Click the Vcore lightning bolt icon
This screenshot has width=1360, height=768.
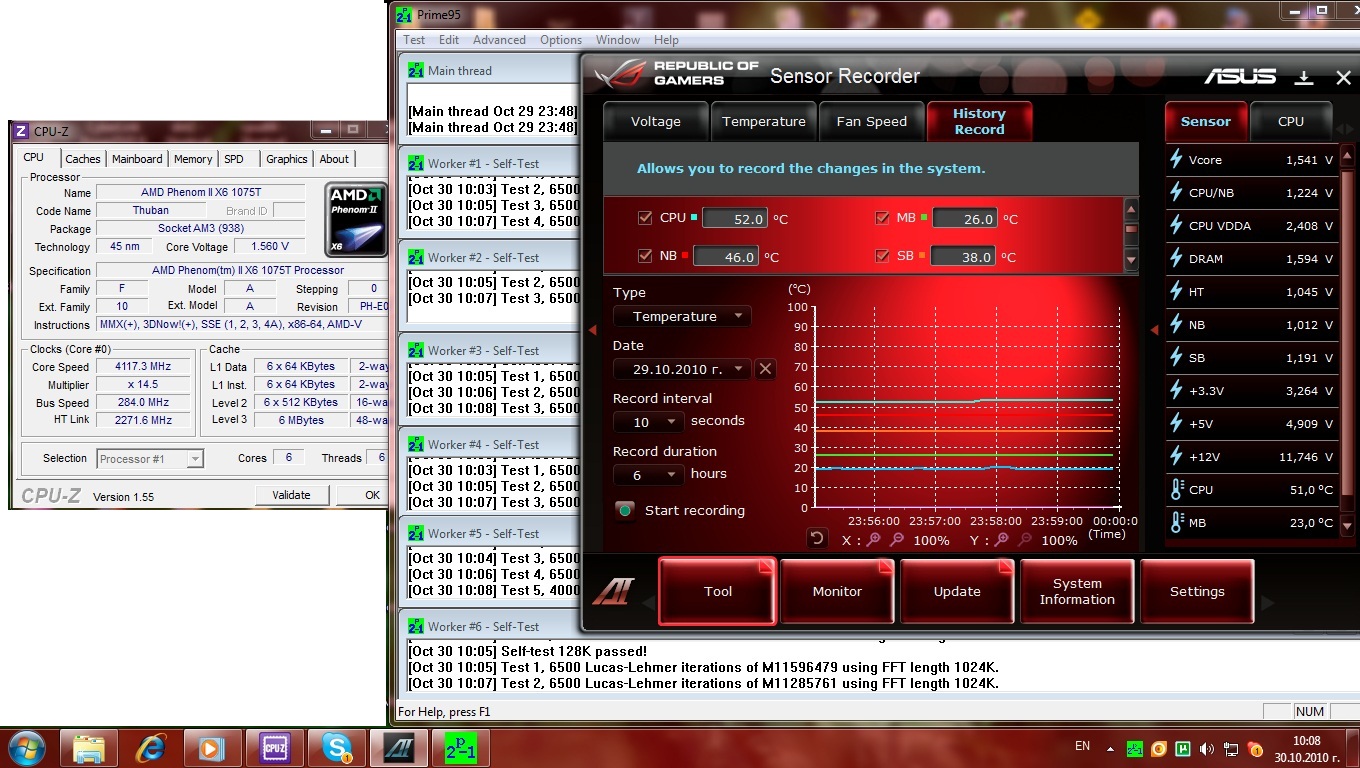[1176, 160]
